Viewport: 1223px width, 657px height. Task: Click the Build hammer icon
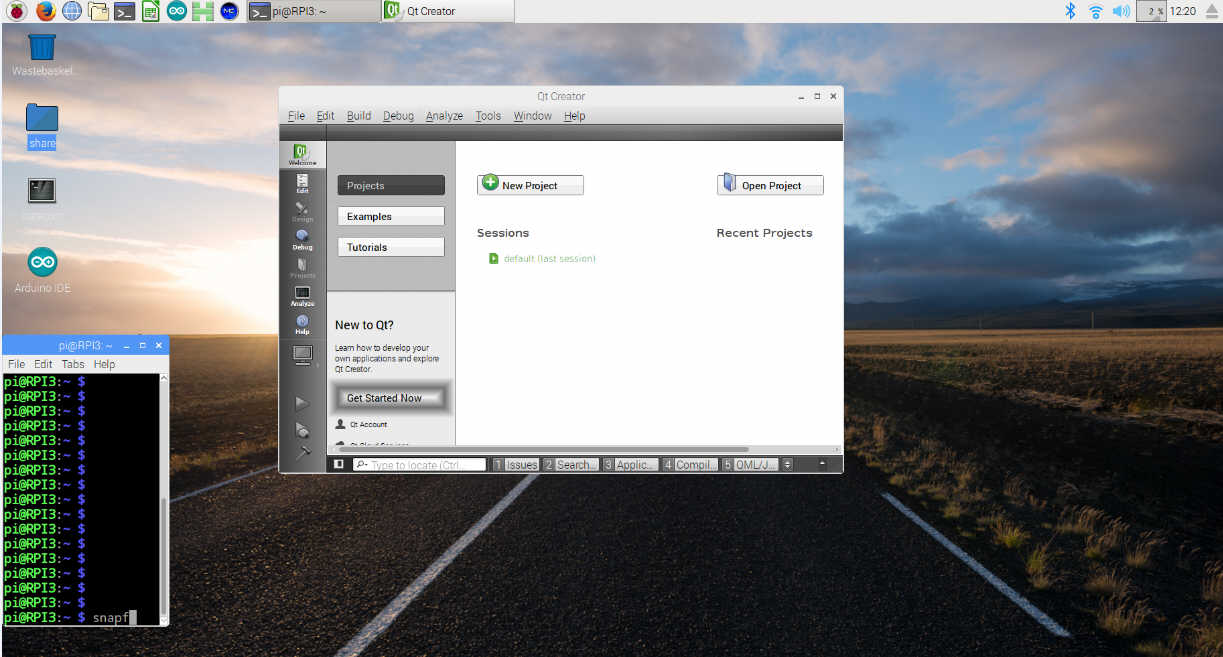click(x=302, y=453)
